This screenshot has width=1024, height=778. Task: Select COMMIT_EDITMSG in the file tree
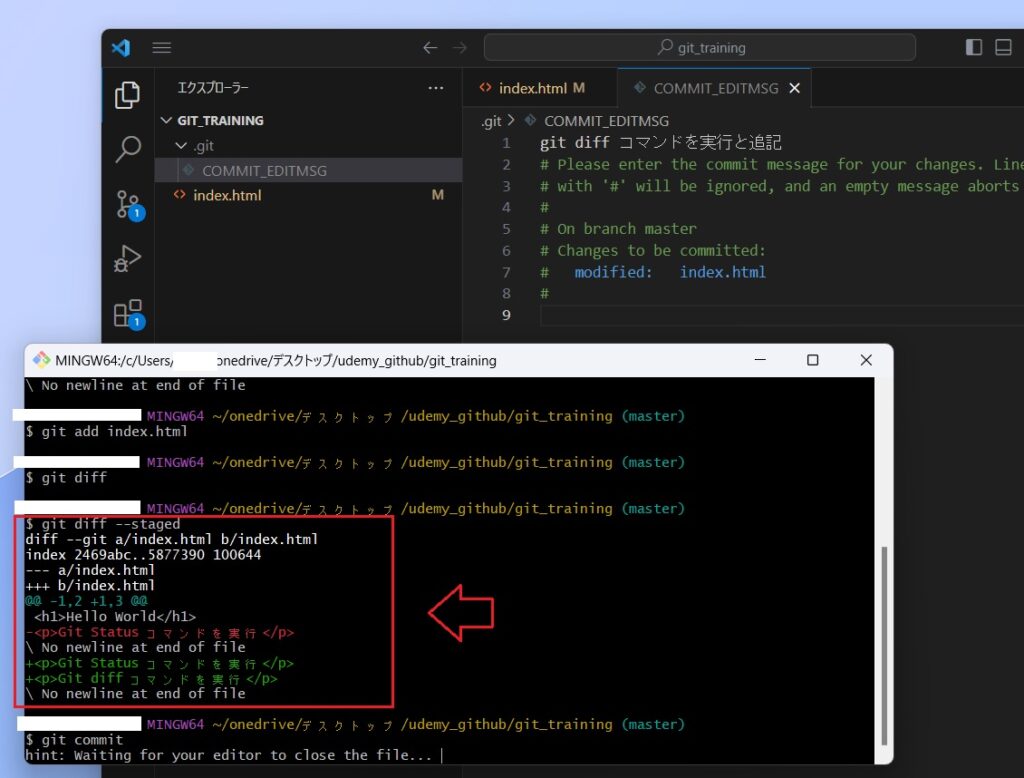tap(264, 171)
